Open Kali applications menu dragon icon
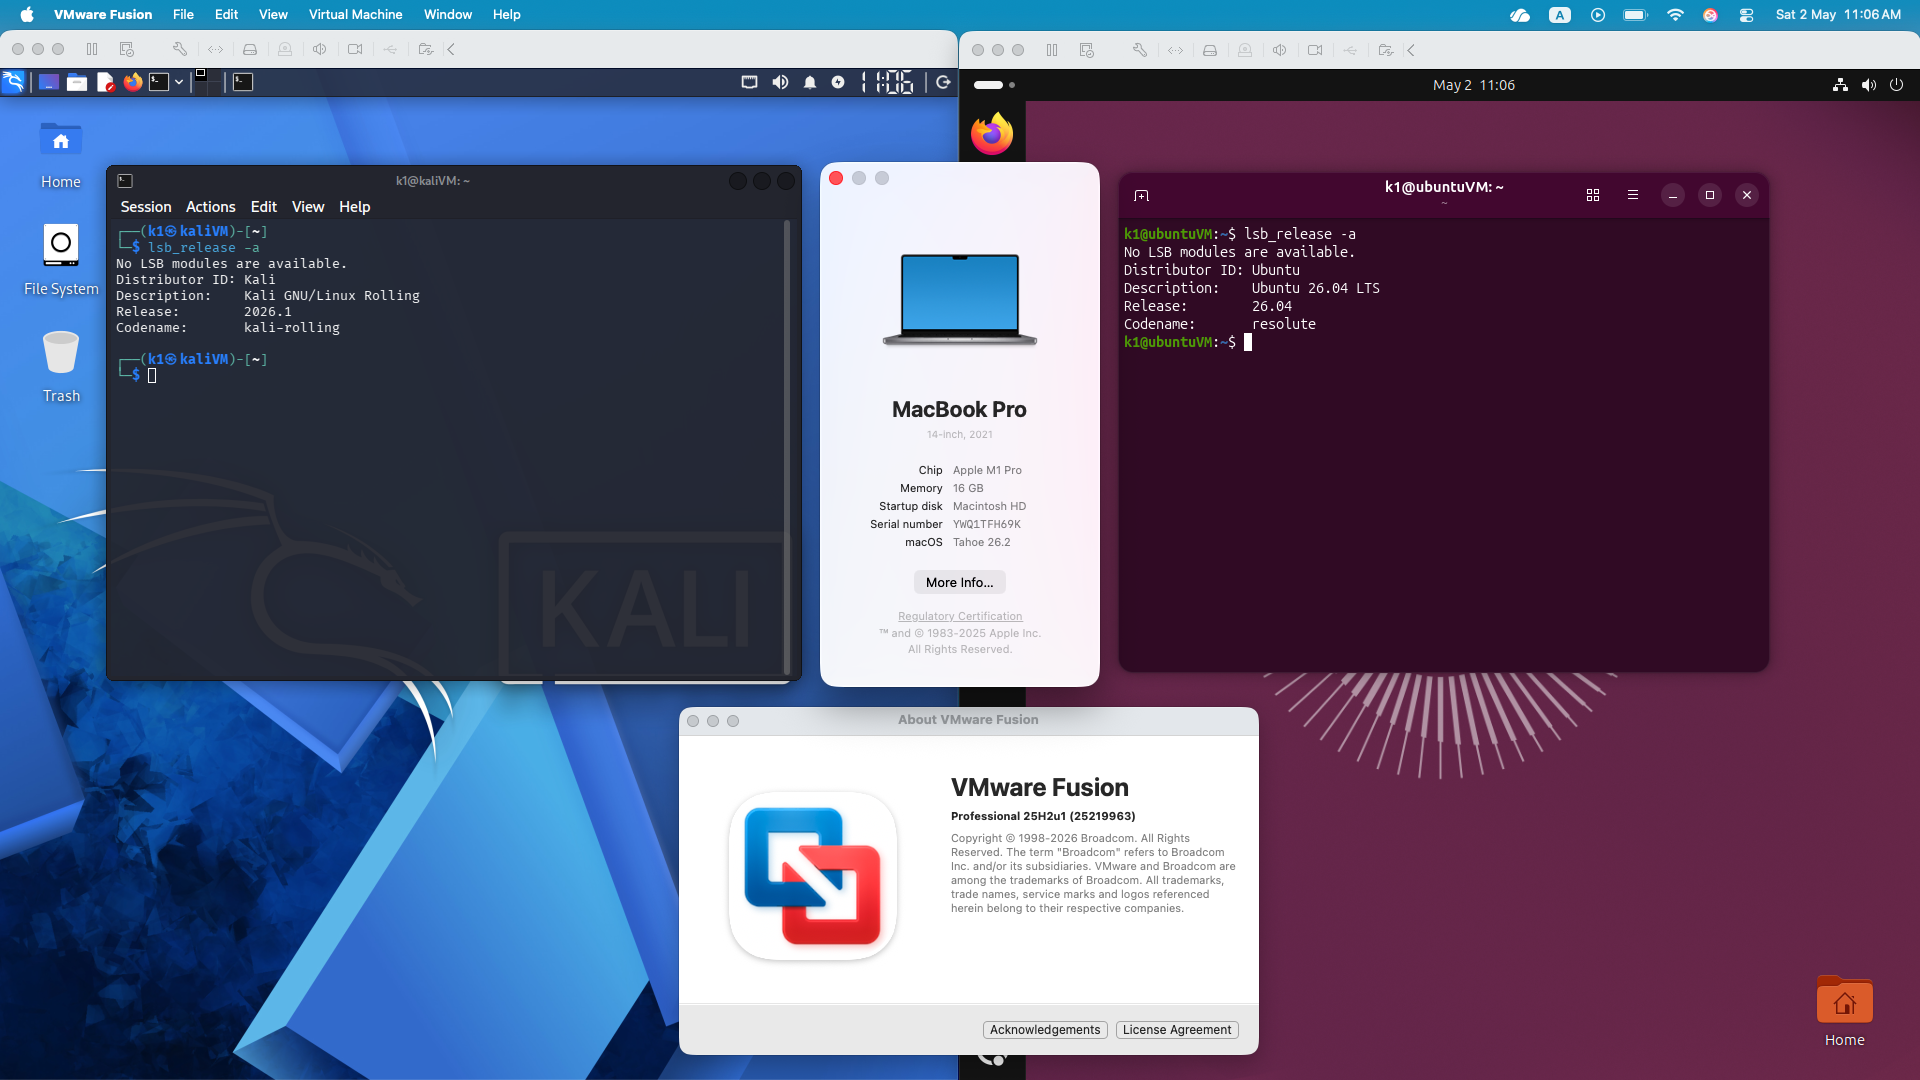 14,82
